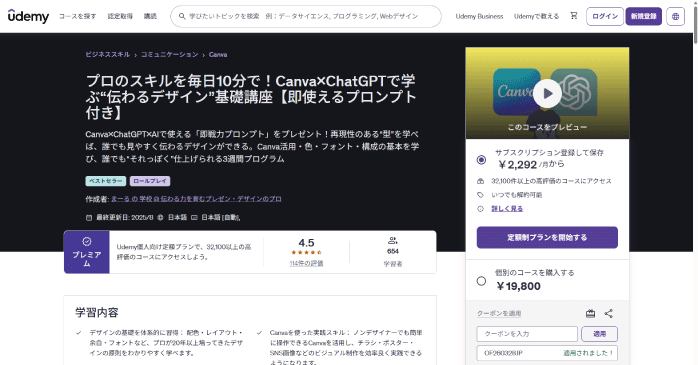Open コースを探す menu
The image size is (698, 365).
[77, 16]
